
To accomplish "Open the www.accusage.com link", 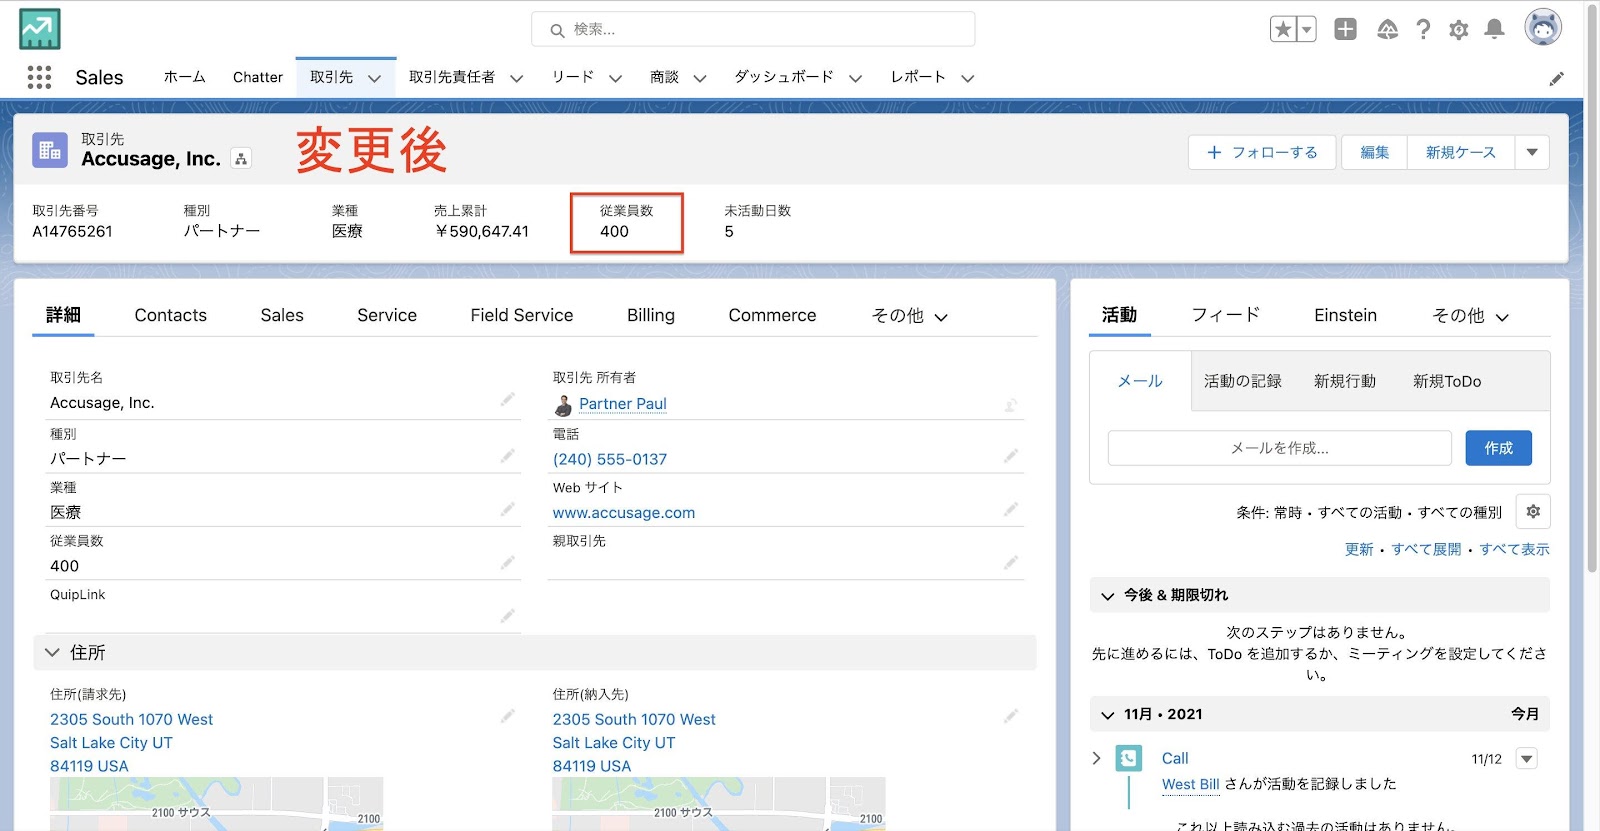I will [624, 512].
